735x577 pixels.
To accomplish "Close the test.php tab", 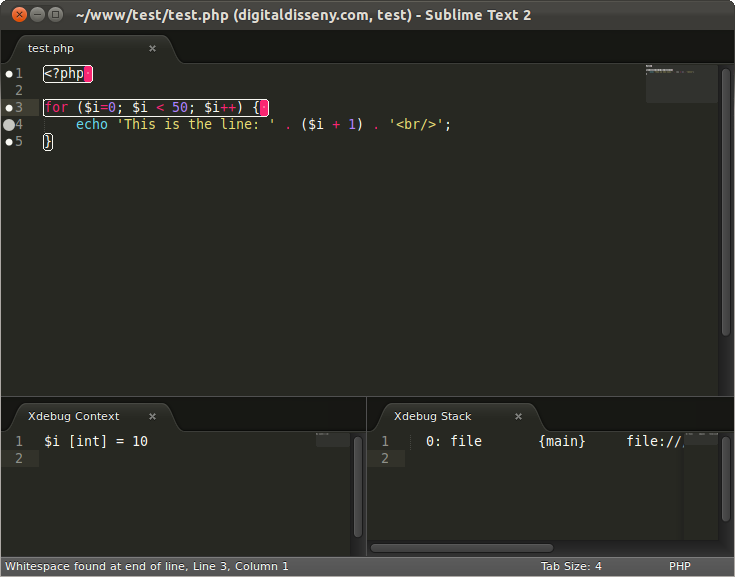I will (153, 48).
